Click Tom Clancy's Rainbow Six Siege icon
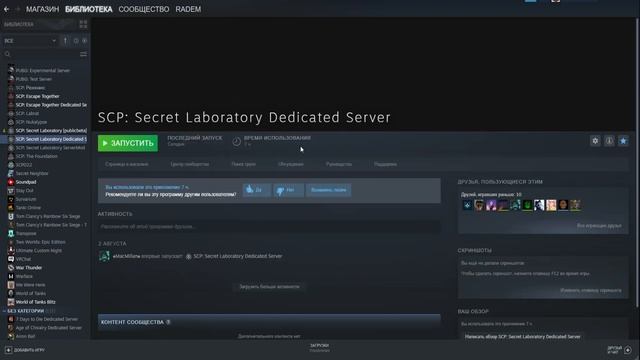Viewport: 640px width, 360px height. click(x=11, y=216)
